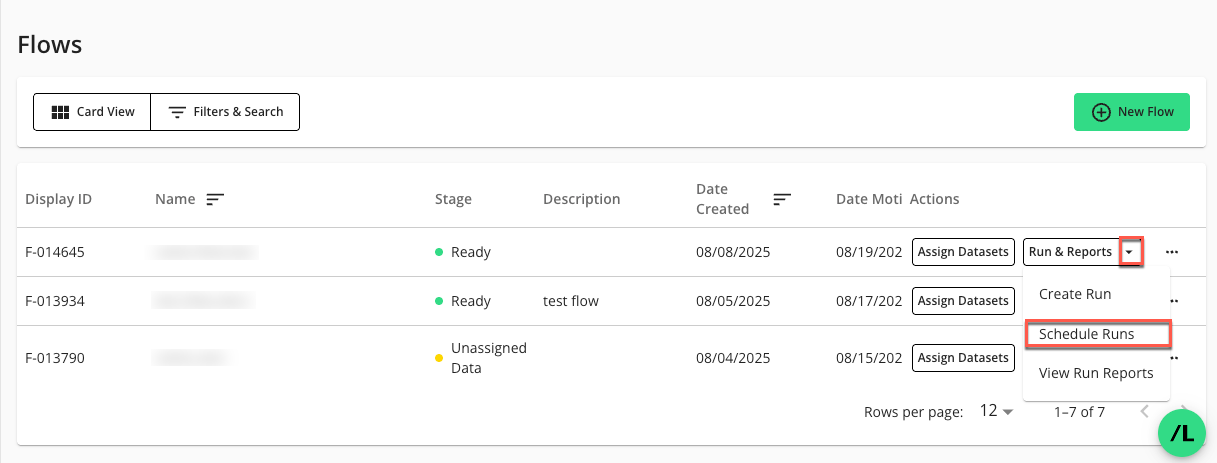Open Filters & Search panel
Image resolution: width=1217 pixels, height=463 pixels.
225,112
